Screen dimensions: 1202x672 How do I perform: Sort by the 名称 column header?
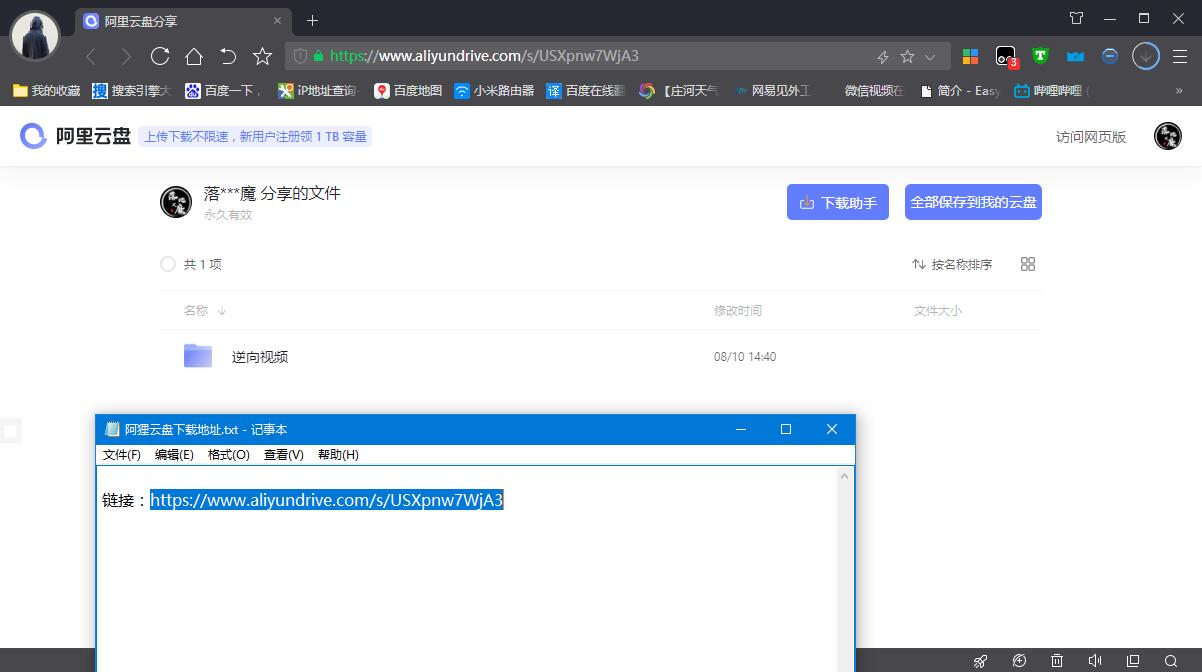point(205,310)
